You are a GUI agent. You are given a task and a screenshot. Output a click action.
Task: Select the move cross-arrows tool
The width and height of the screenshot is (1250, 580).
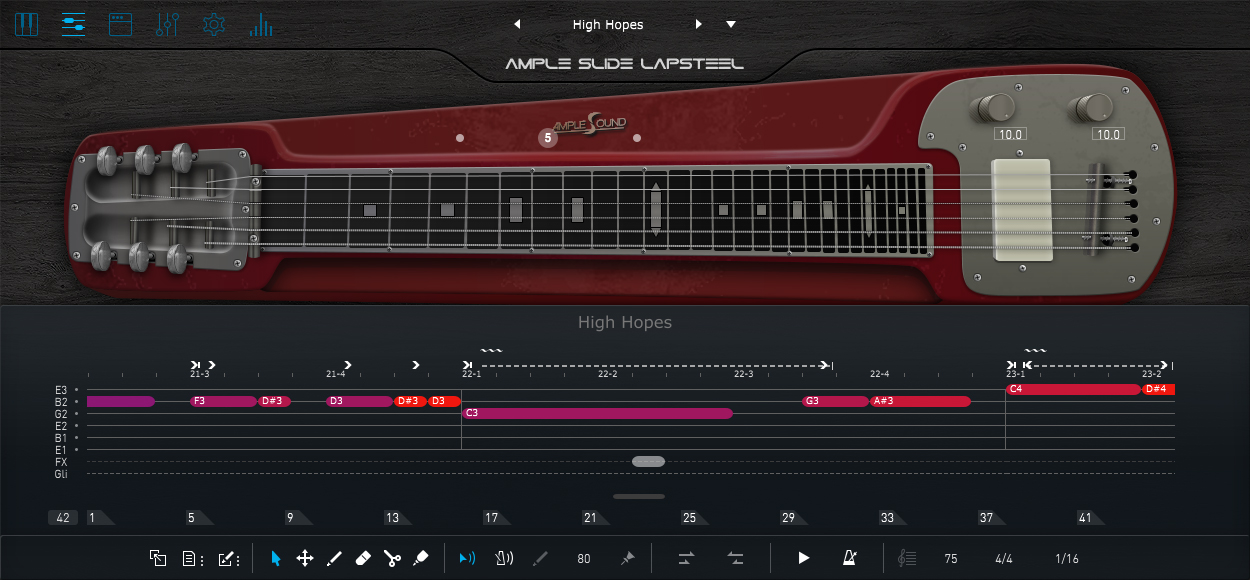click(305, 558)
